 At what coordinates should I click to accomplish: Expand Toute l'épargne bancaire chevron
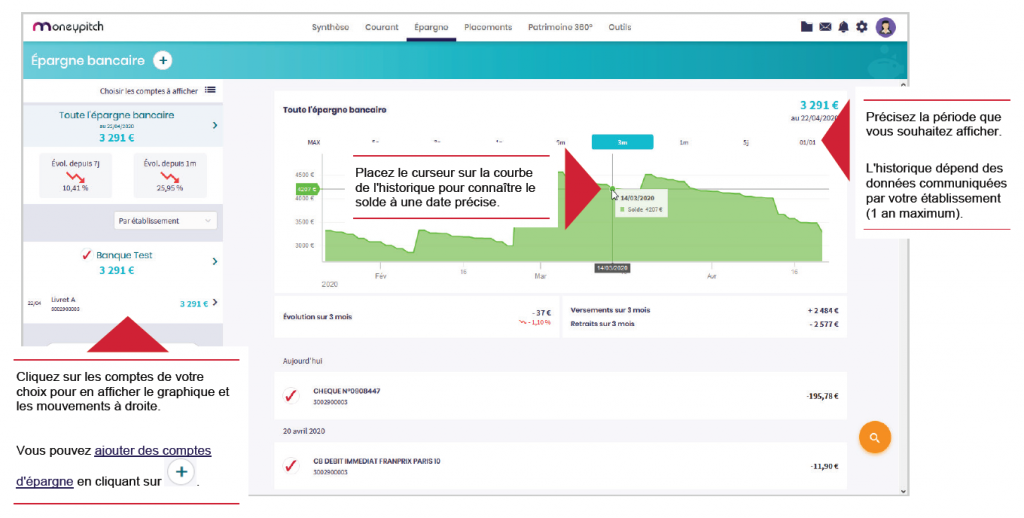[215, 125]
